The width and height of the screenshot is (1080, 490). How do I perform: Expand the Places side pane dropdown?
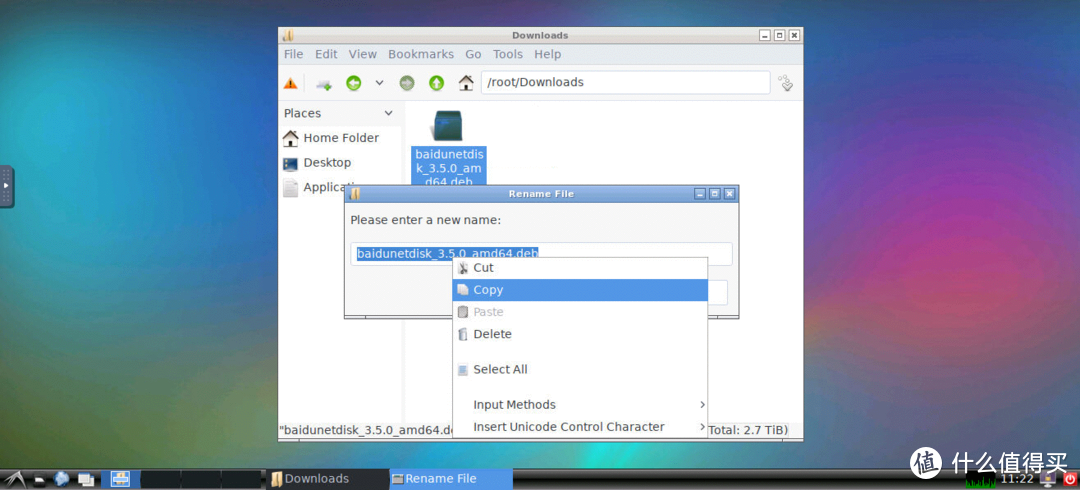388,113
